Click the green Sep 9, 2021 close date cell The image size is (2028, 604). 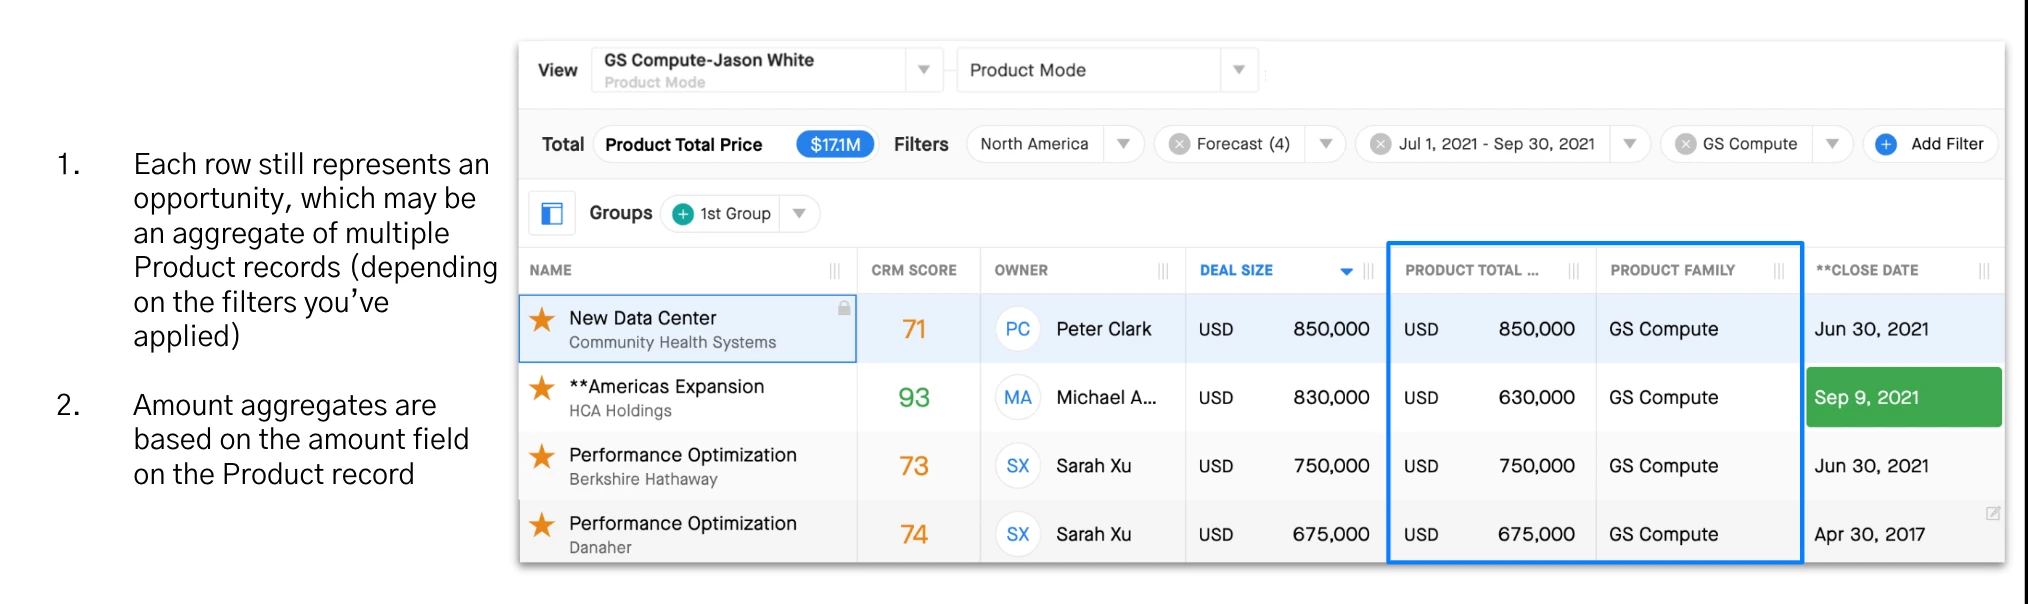pyautogui.click(x=1903, y=397)
